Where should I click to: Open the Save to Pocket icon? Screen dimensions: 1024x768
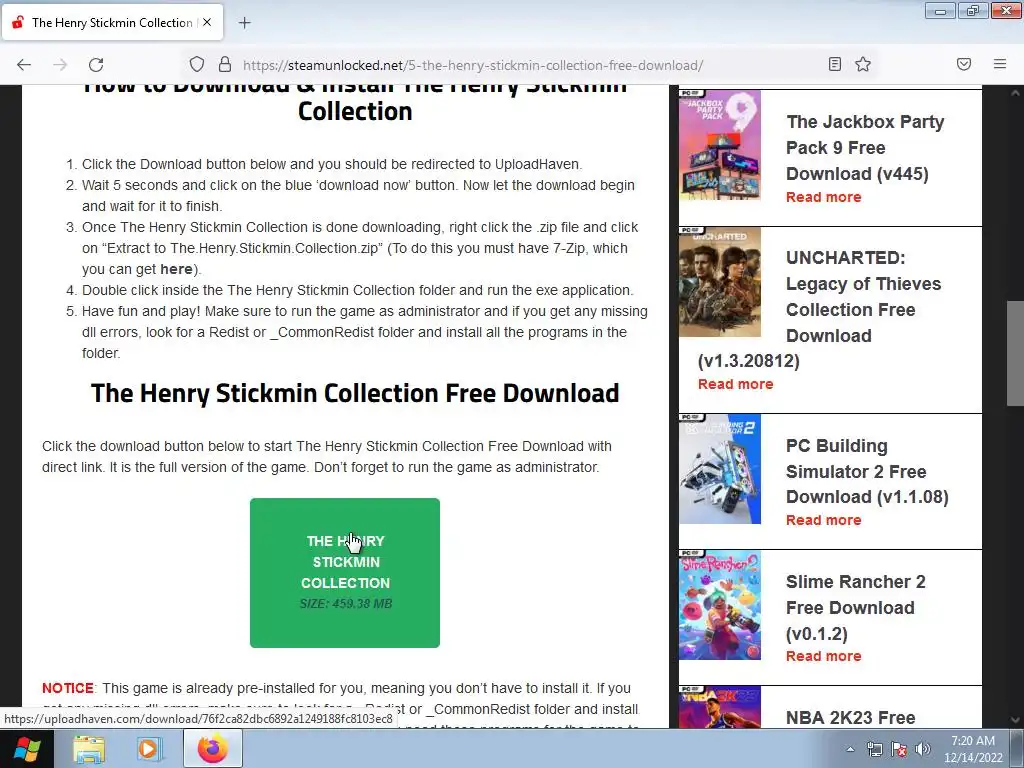[x=964, y=64]
